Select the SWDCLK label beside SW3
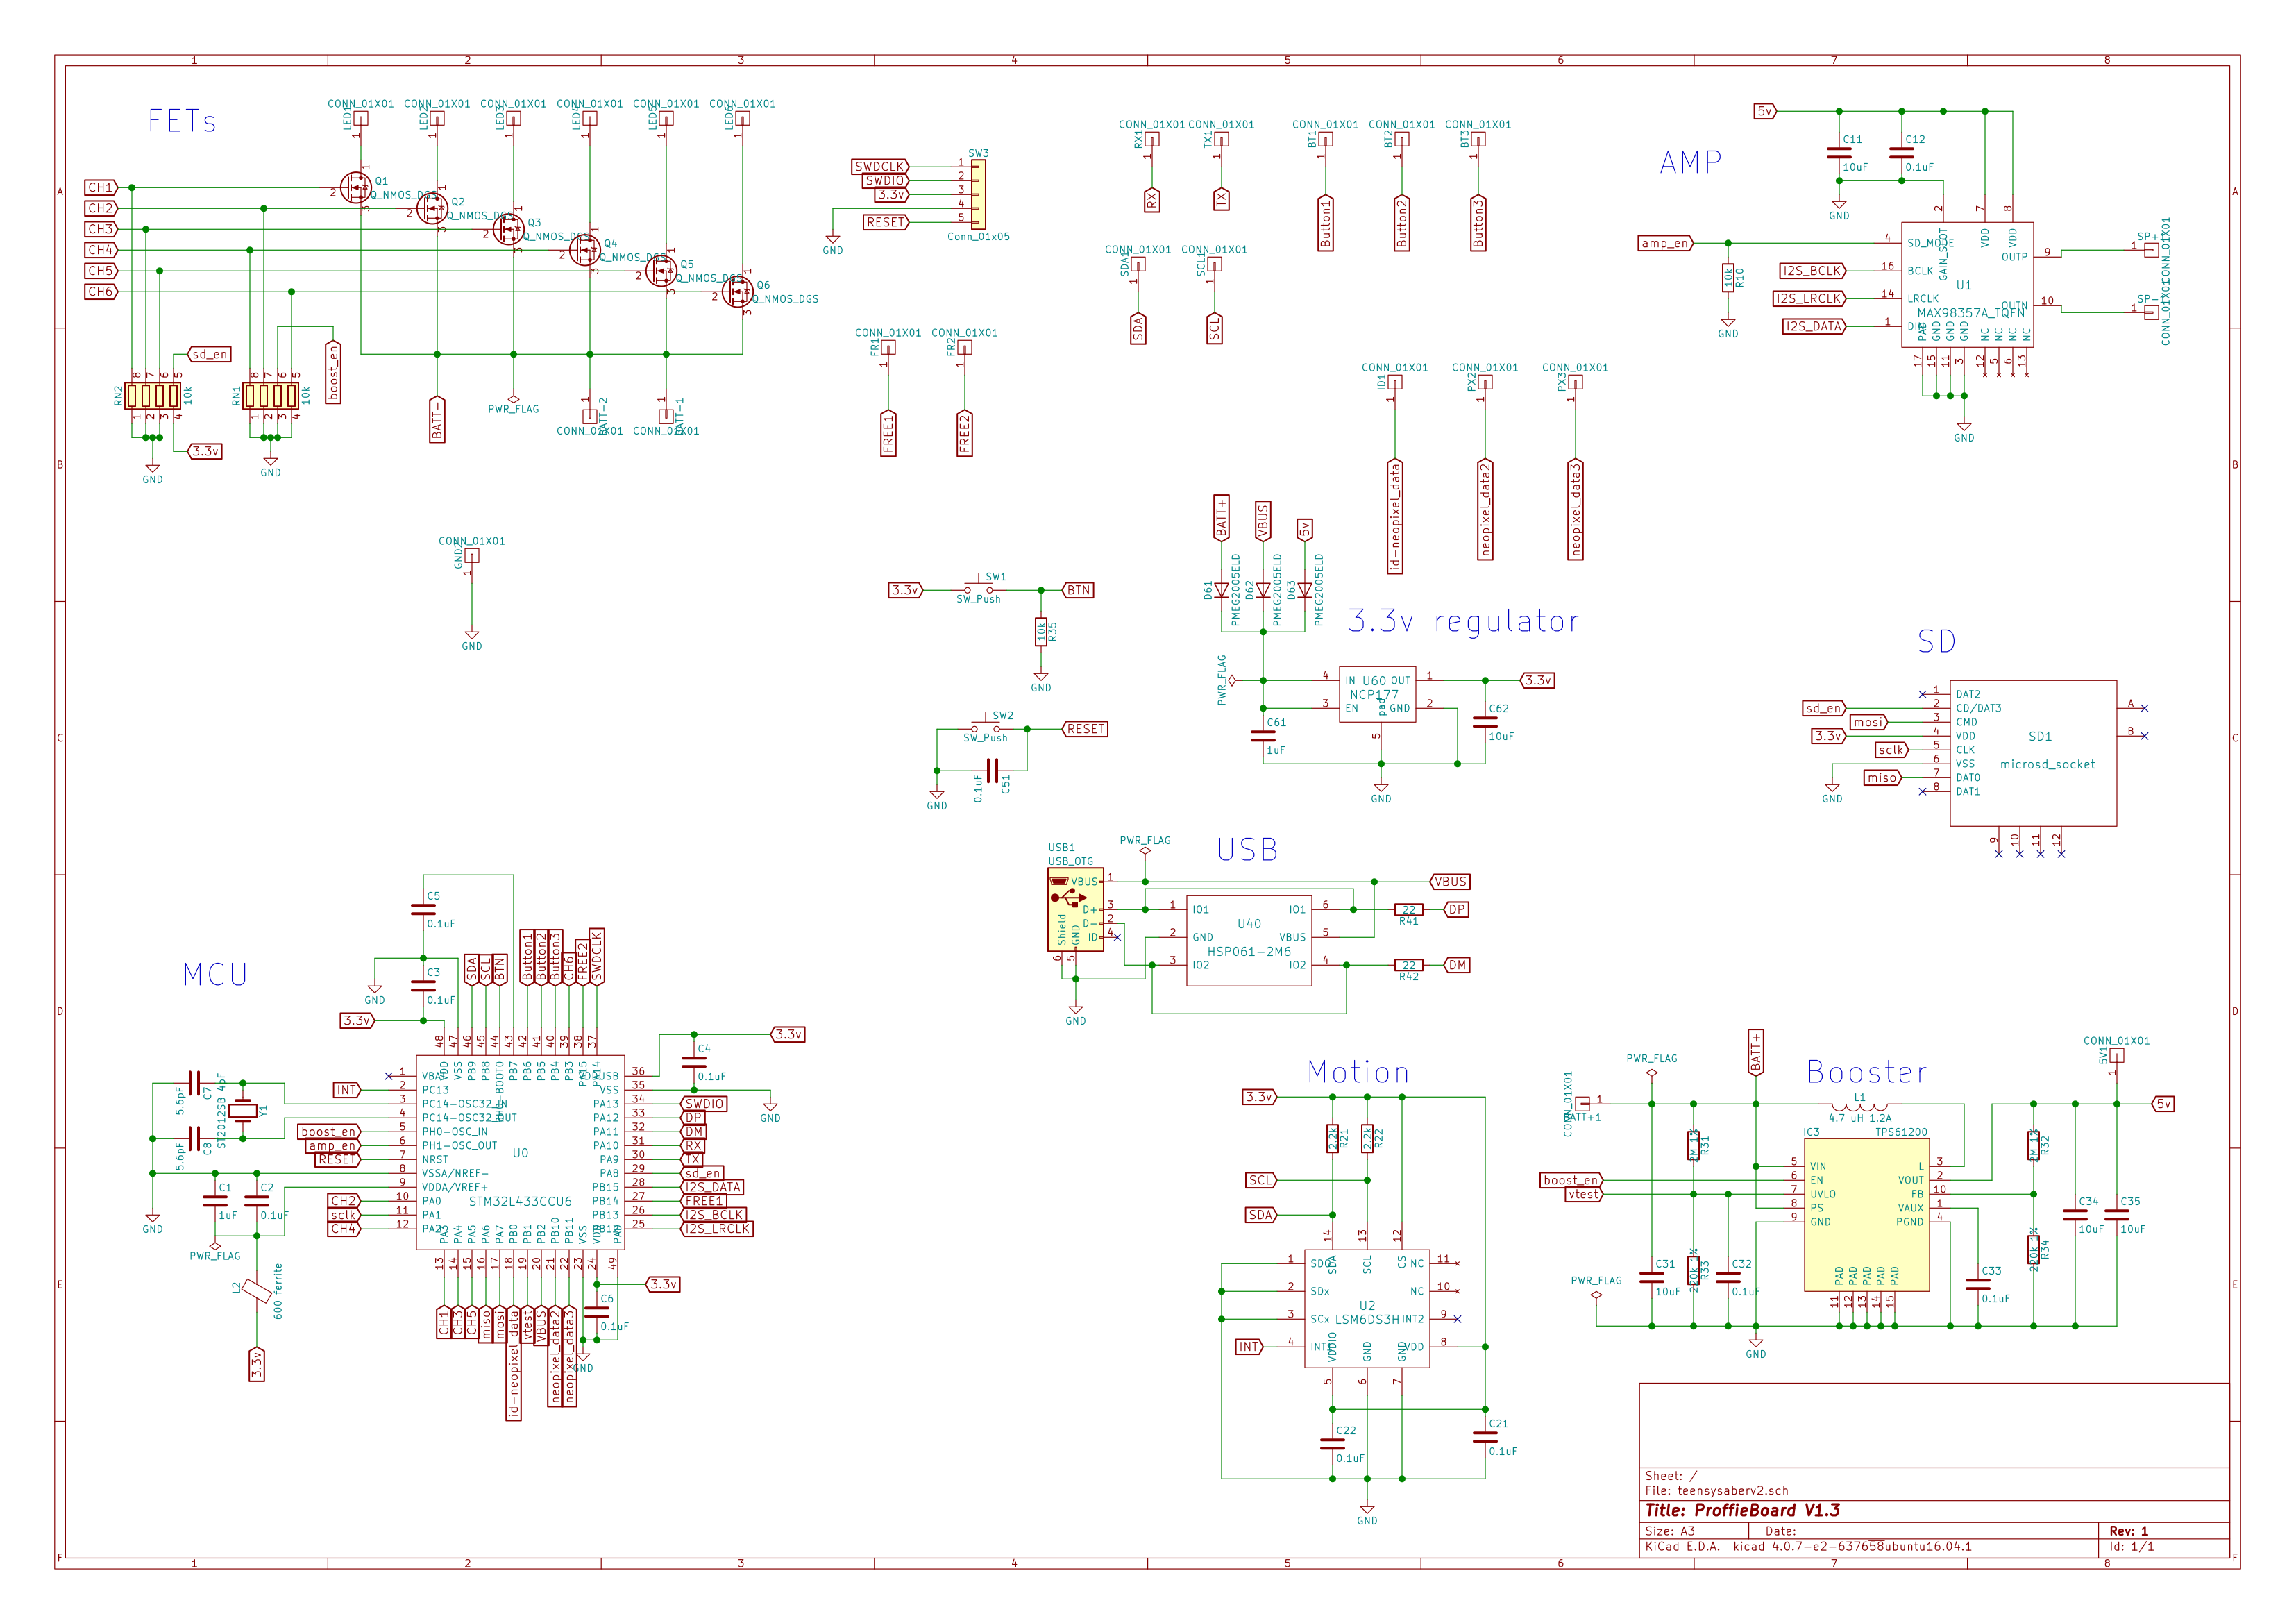This screenshot has height=1623, width=2296. tap(881, 167)
